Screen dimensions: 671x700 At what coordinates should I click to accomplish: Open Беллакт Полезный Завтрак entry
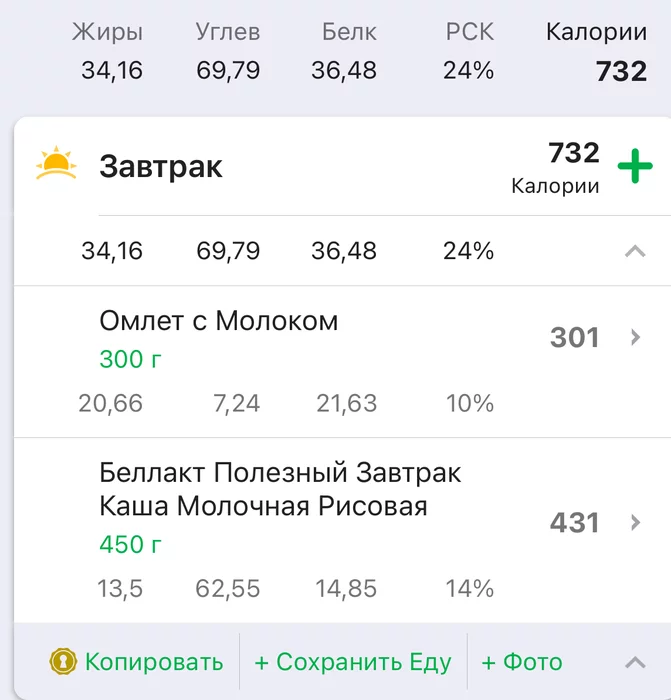coord(342,530)
